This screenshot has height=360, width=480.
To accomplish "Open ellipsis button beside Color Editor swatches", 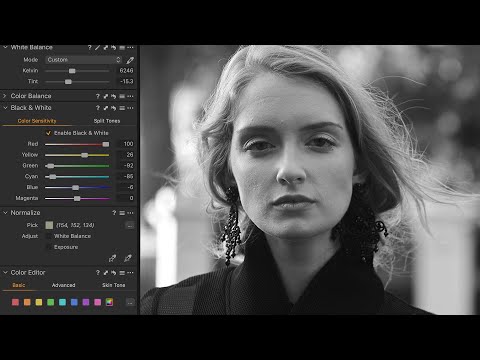I will pos(130,302).
